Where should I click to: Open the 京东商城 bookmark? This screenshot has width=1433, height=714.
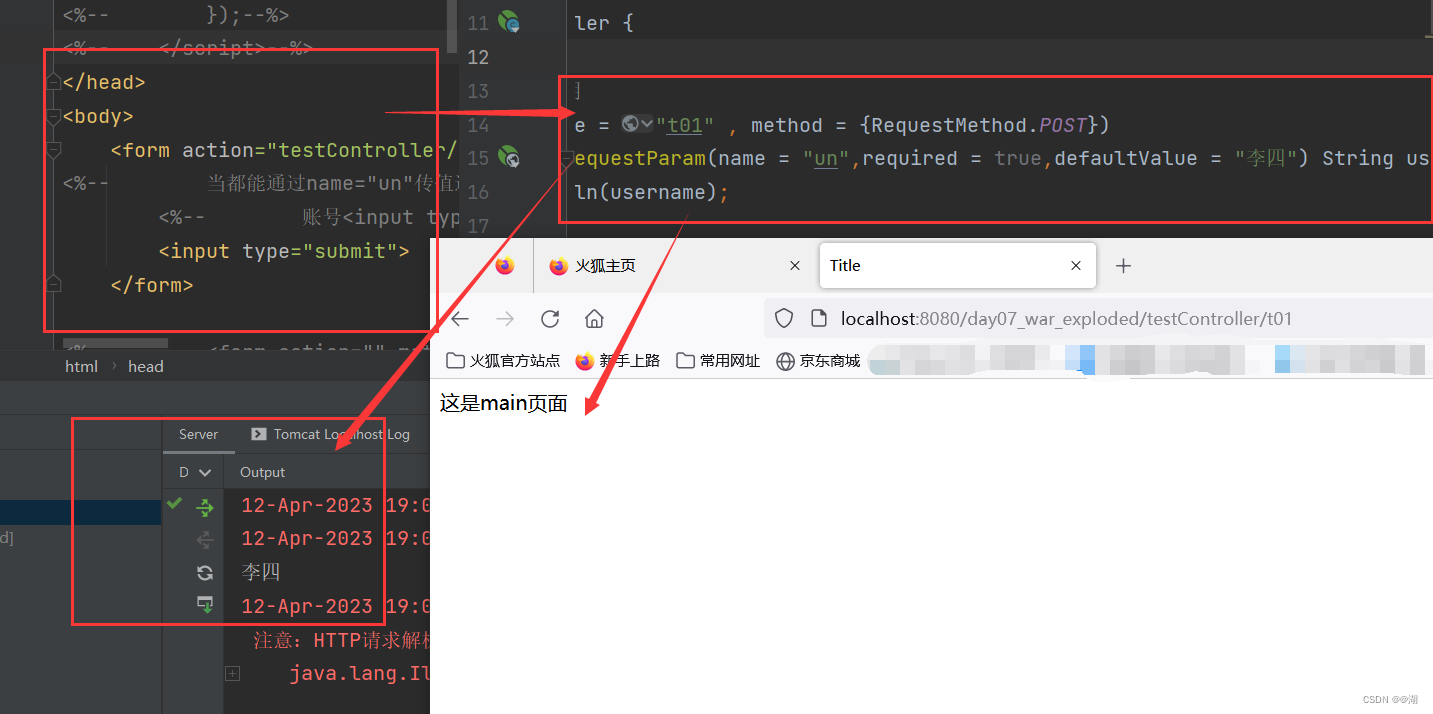click(x=818, y=361)
